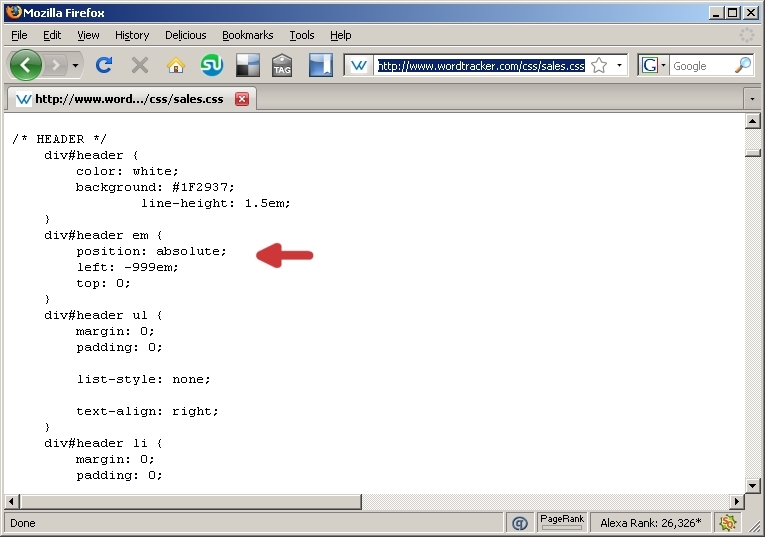Click 'text-align: right;' line
Screen dimensions: 765x537
[x=147, y=411]
